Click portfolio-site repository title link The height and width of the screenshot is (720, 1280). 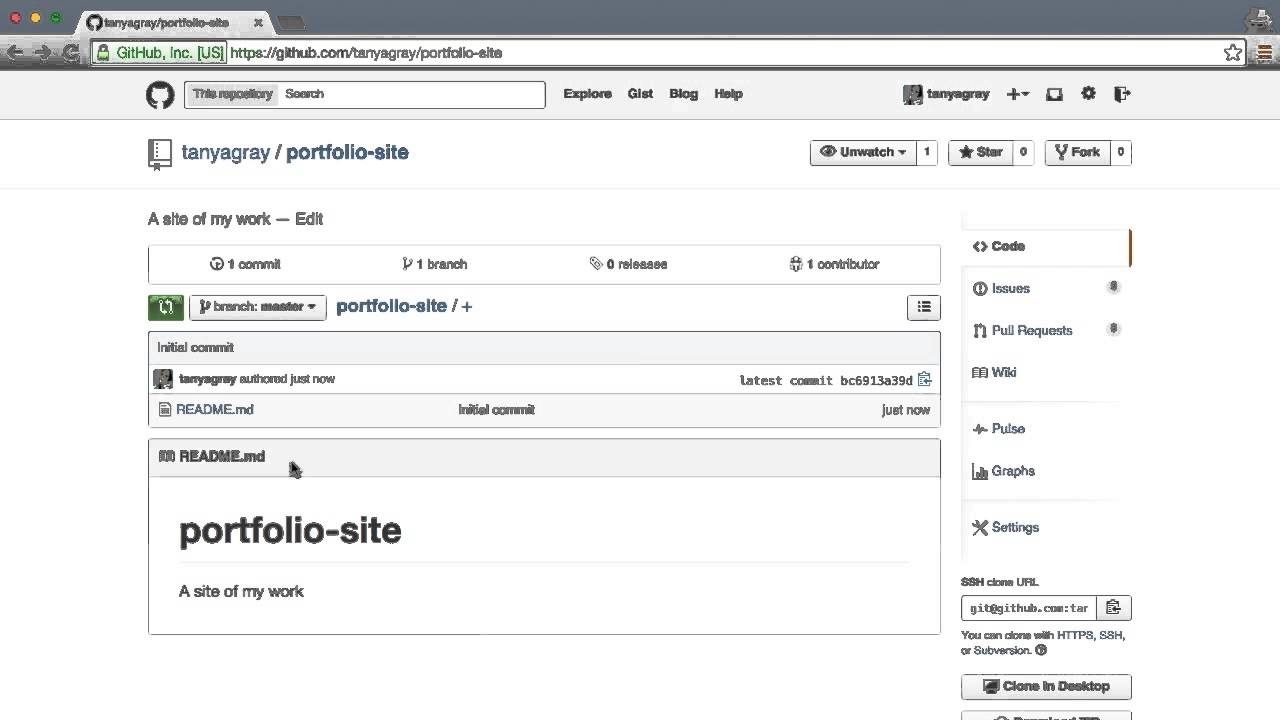[x=347, y=153]
